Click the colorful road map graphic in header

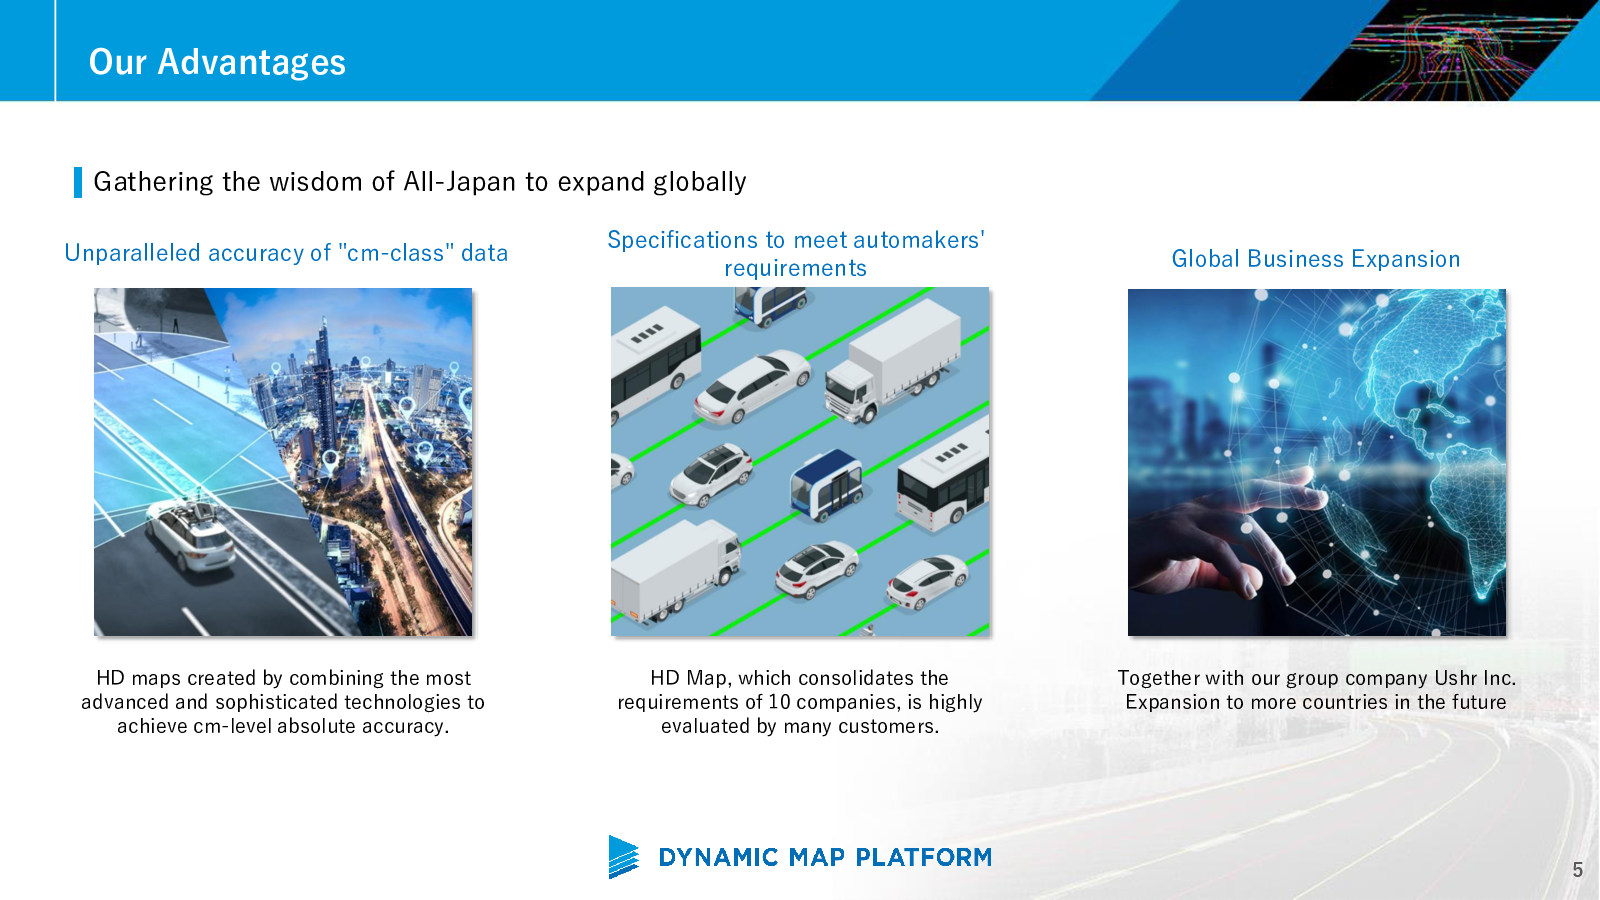1450,50
